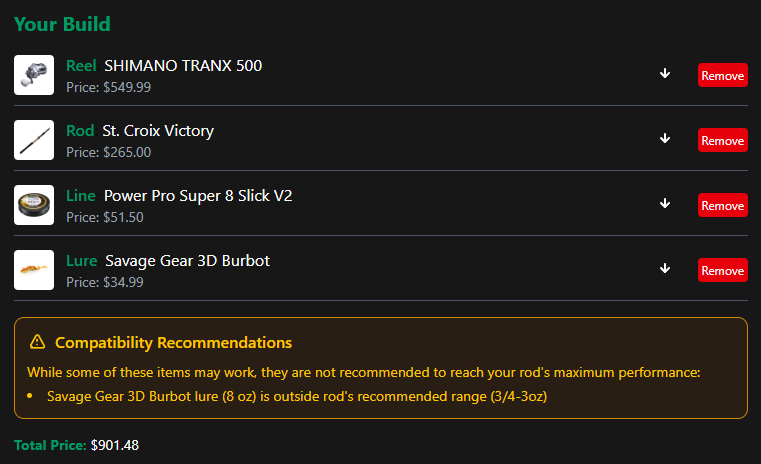Remove the Savage Gear 3D Burbot lure
Screen dimensions: 761x464
[722, 270]
